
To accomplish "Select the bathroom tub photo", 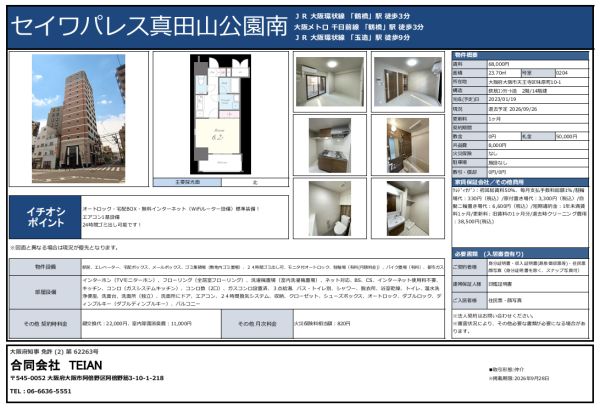I will tap(408, 145).
